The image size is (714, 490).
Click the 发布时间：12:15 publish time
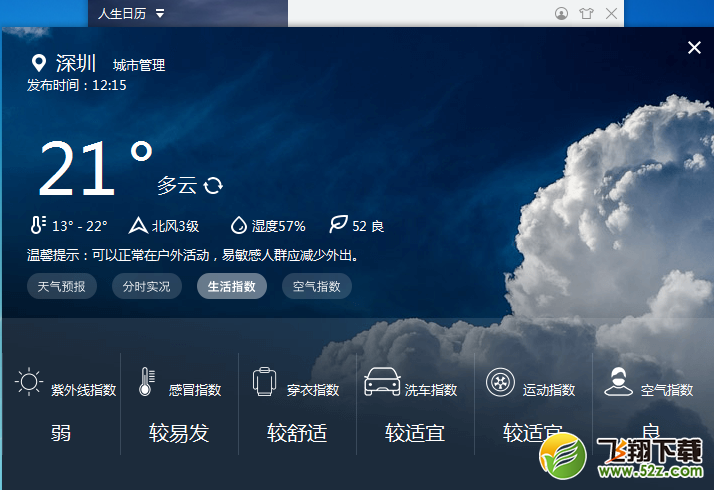76,85
